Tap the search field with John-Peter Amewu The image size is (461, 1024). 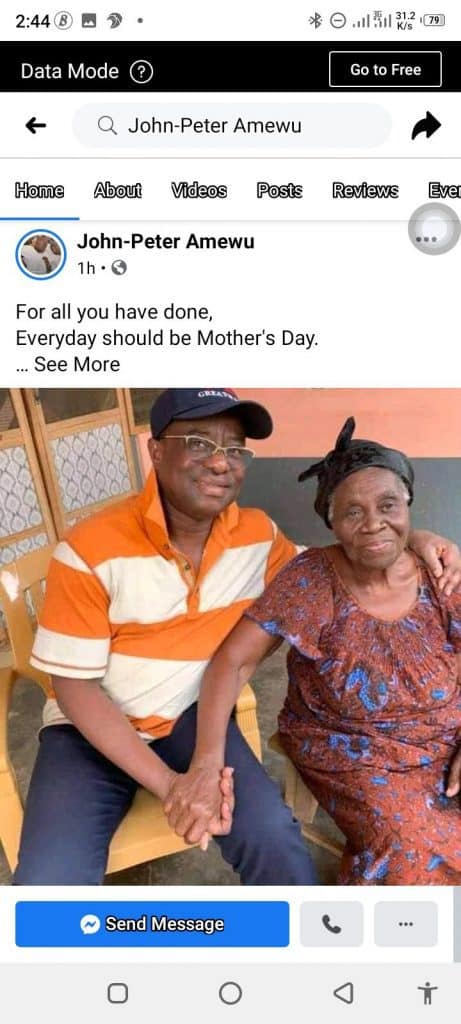click(x=232, y=125)
